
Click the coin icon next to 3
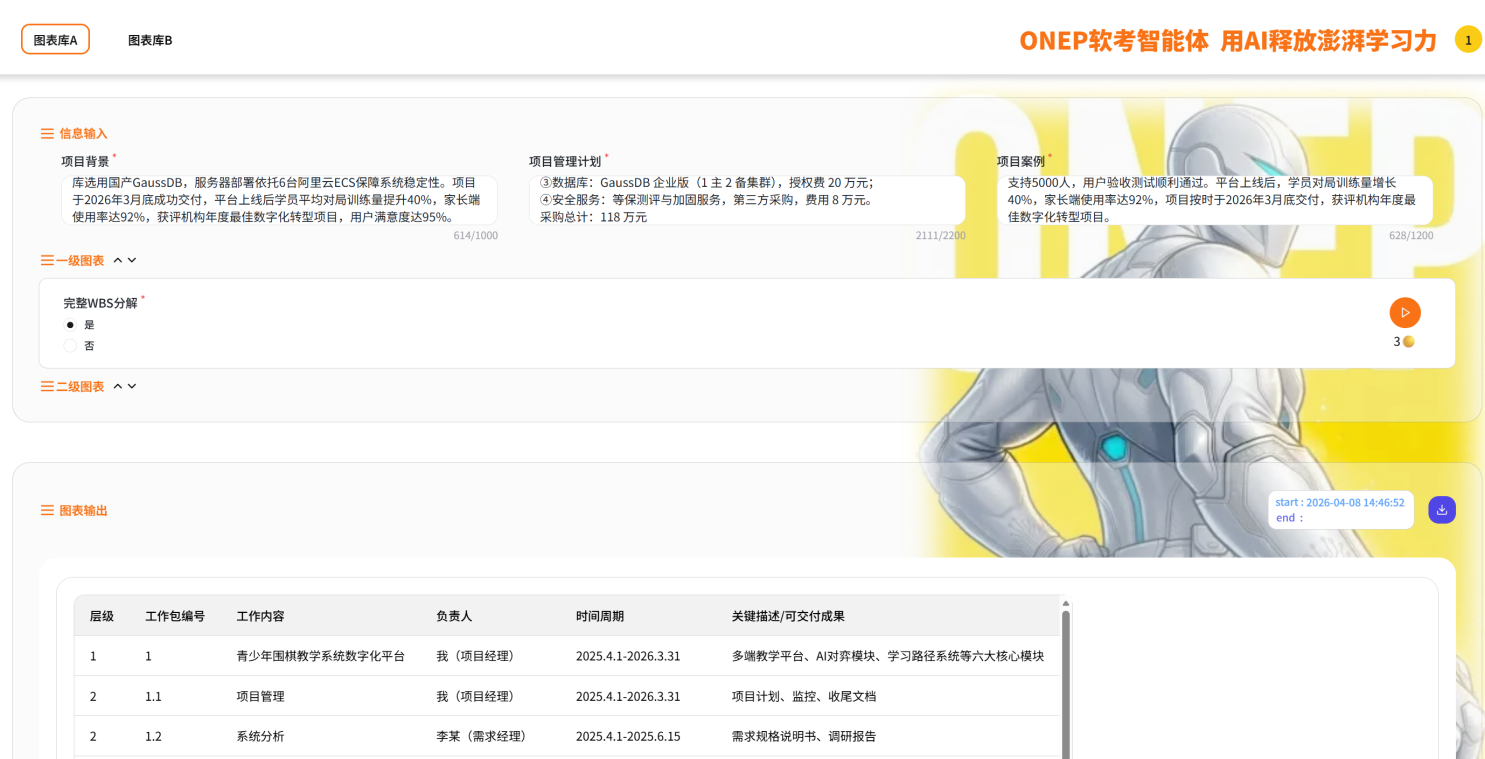pos(1409,341)
